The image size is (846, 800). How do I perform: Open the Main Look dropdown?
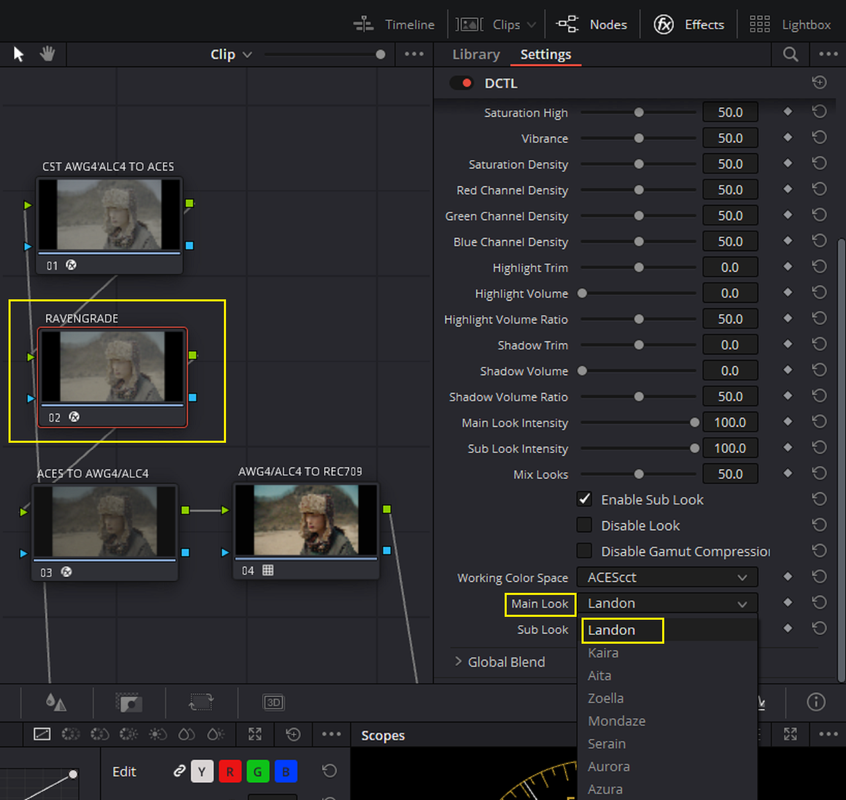pyautogui.click(x=667, y=603)
